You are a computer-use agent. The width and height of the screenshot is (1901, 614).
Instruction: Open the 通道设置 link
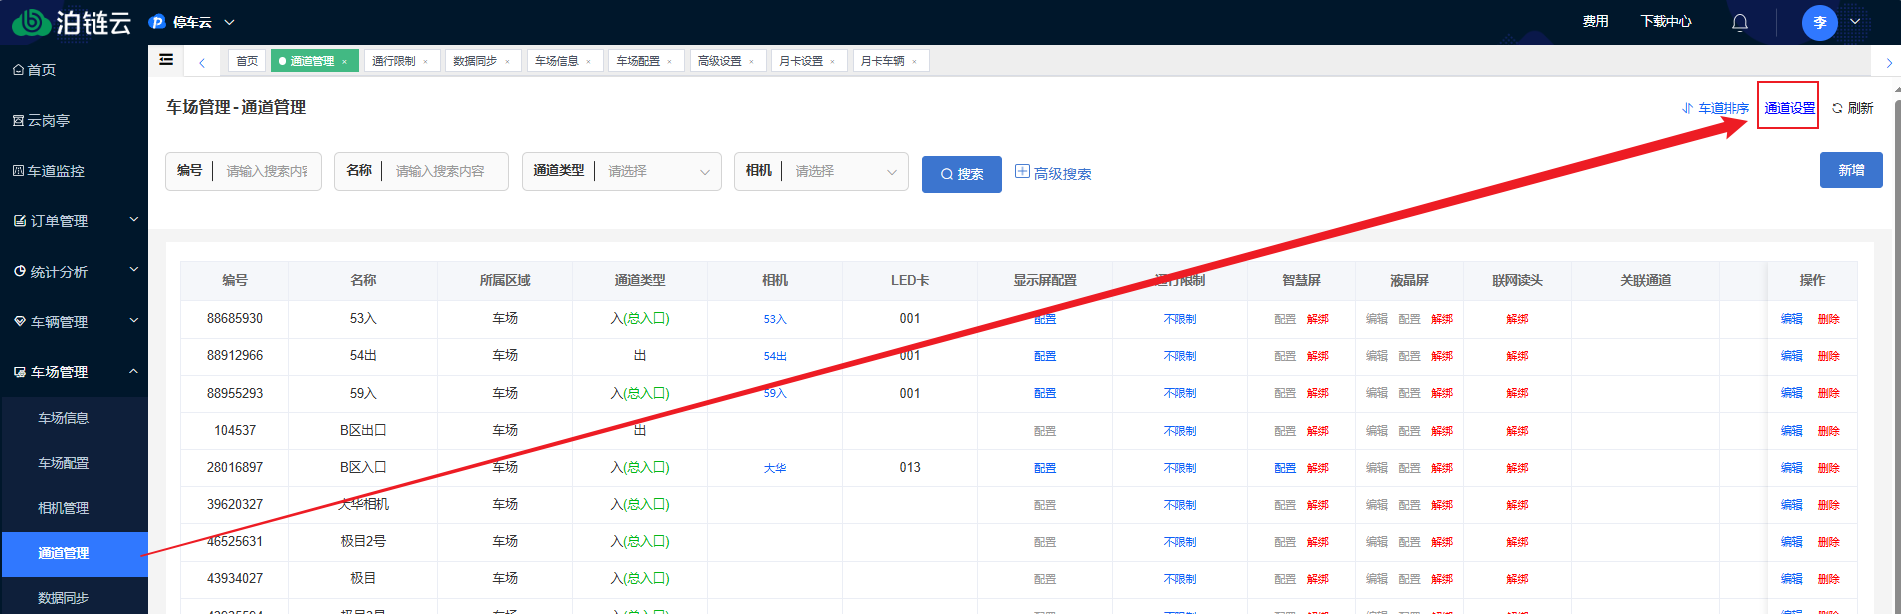[1789, 108]
